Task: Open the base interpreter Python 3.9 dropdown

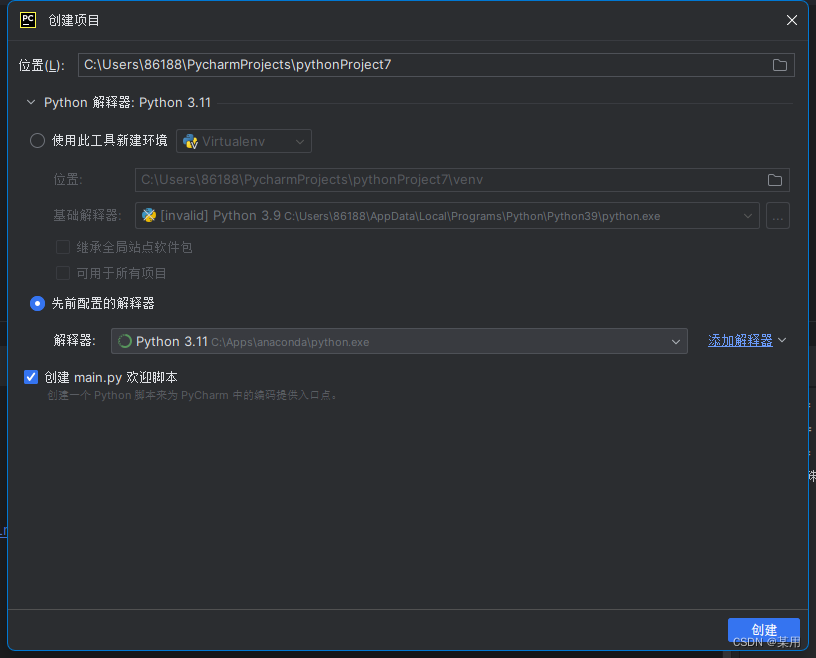Action: point(447,216)
